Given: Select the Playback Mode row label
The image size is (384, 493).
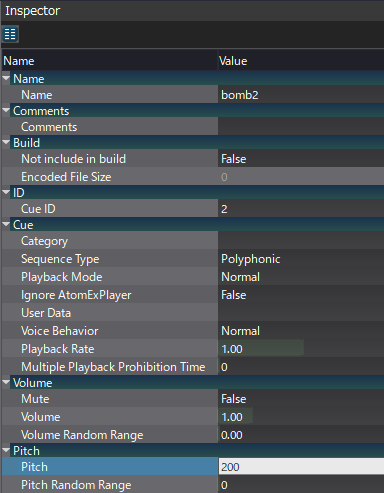Looking at the screenshot, I should click(x=62, y=277).
